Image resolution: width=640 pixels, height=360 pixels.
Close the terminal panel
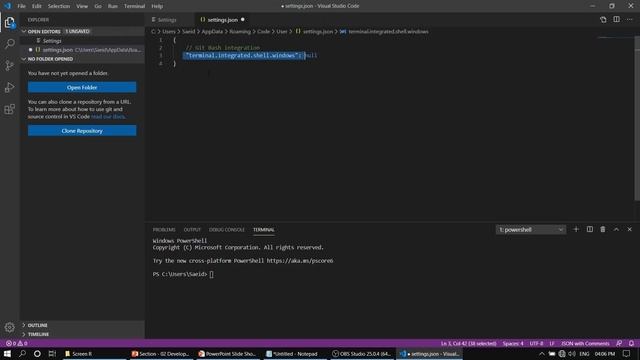click(629, 229)
